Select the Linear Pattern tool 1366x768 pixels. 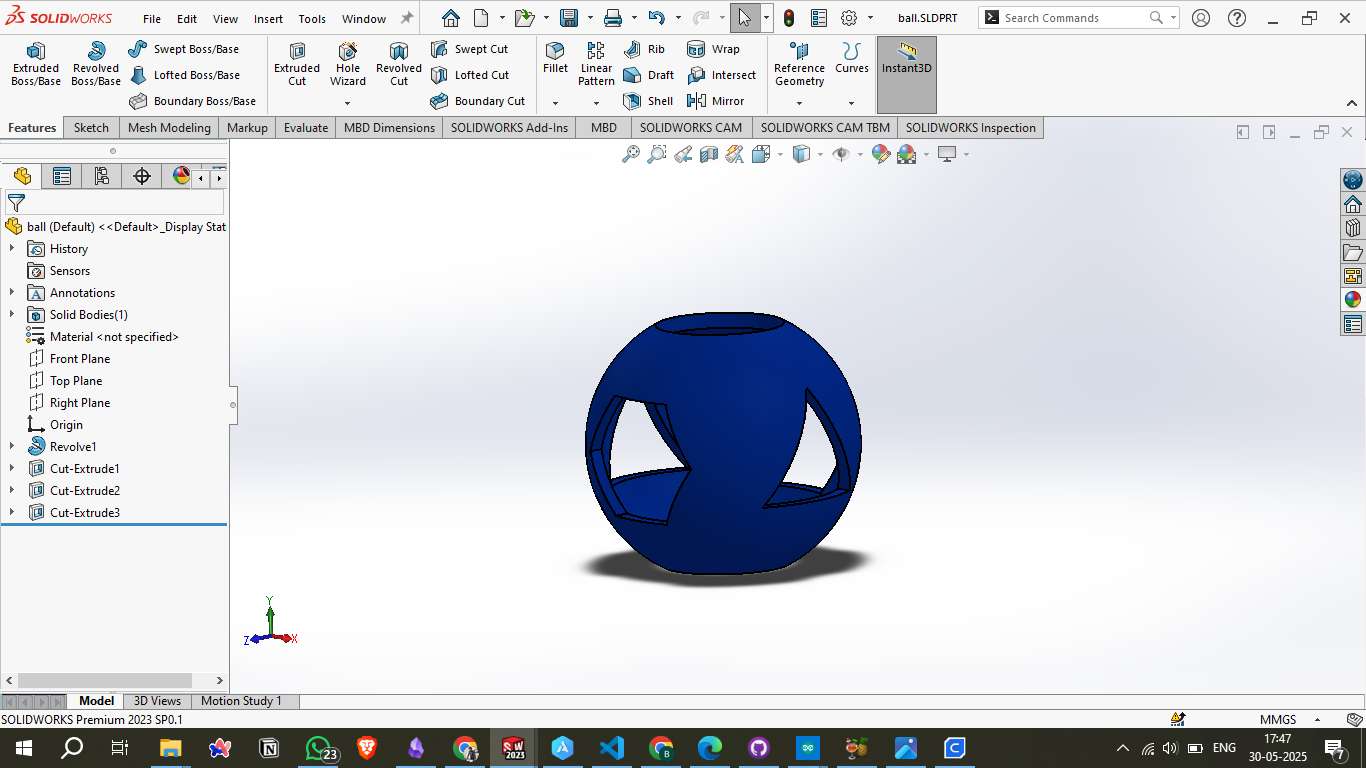pyautogui.click(x=596, y=65)
